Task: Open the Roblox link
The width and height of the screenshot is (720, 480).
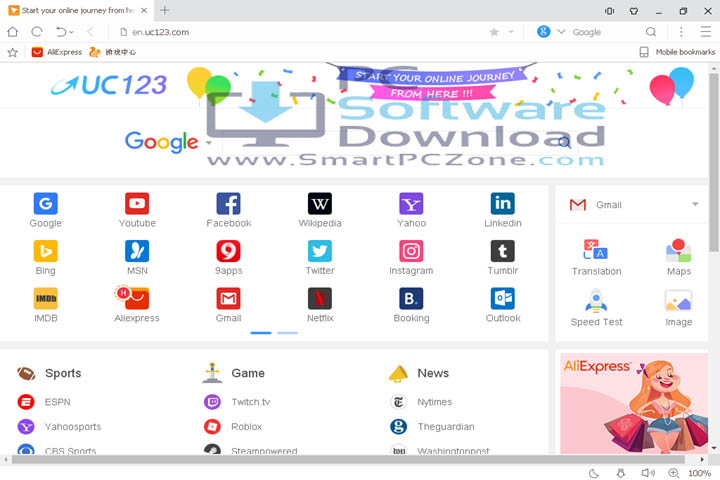Action: [233, 427]
